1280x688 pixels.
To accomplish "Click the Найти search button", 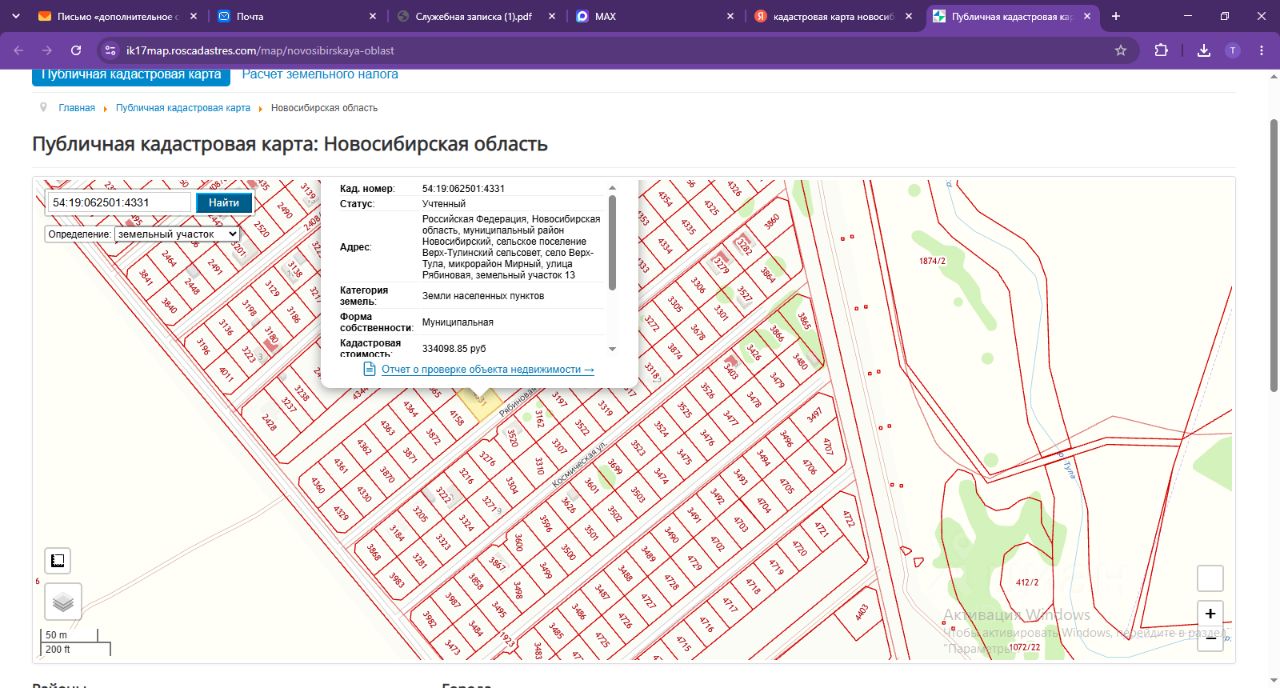I will click(x=224, y=203).
